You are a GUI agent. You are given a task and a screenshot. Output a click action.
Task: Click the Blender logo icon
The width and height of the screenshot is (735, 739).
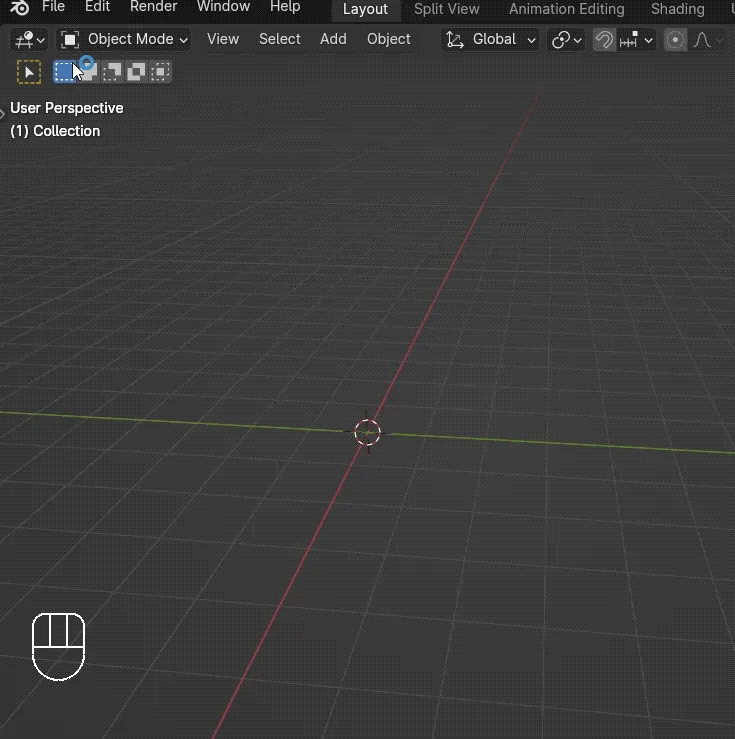(x=19, y=8)
